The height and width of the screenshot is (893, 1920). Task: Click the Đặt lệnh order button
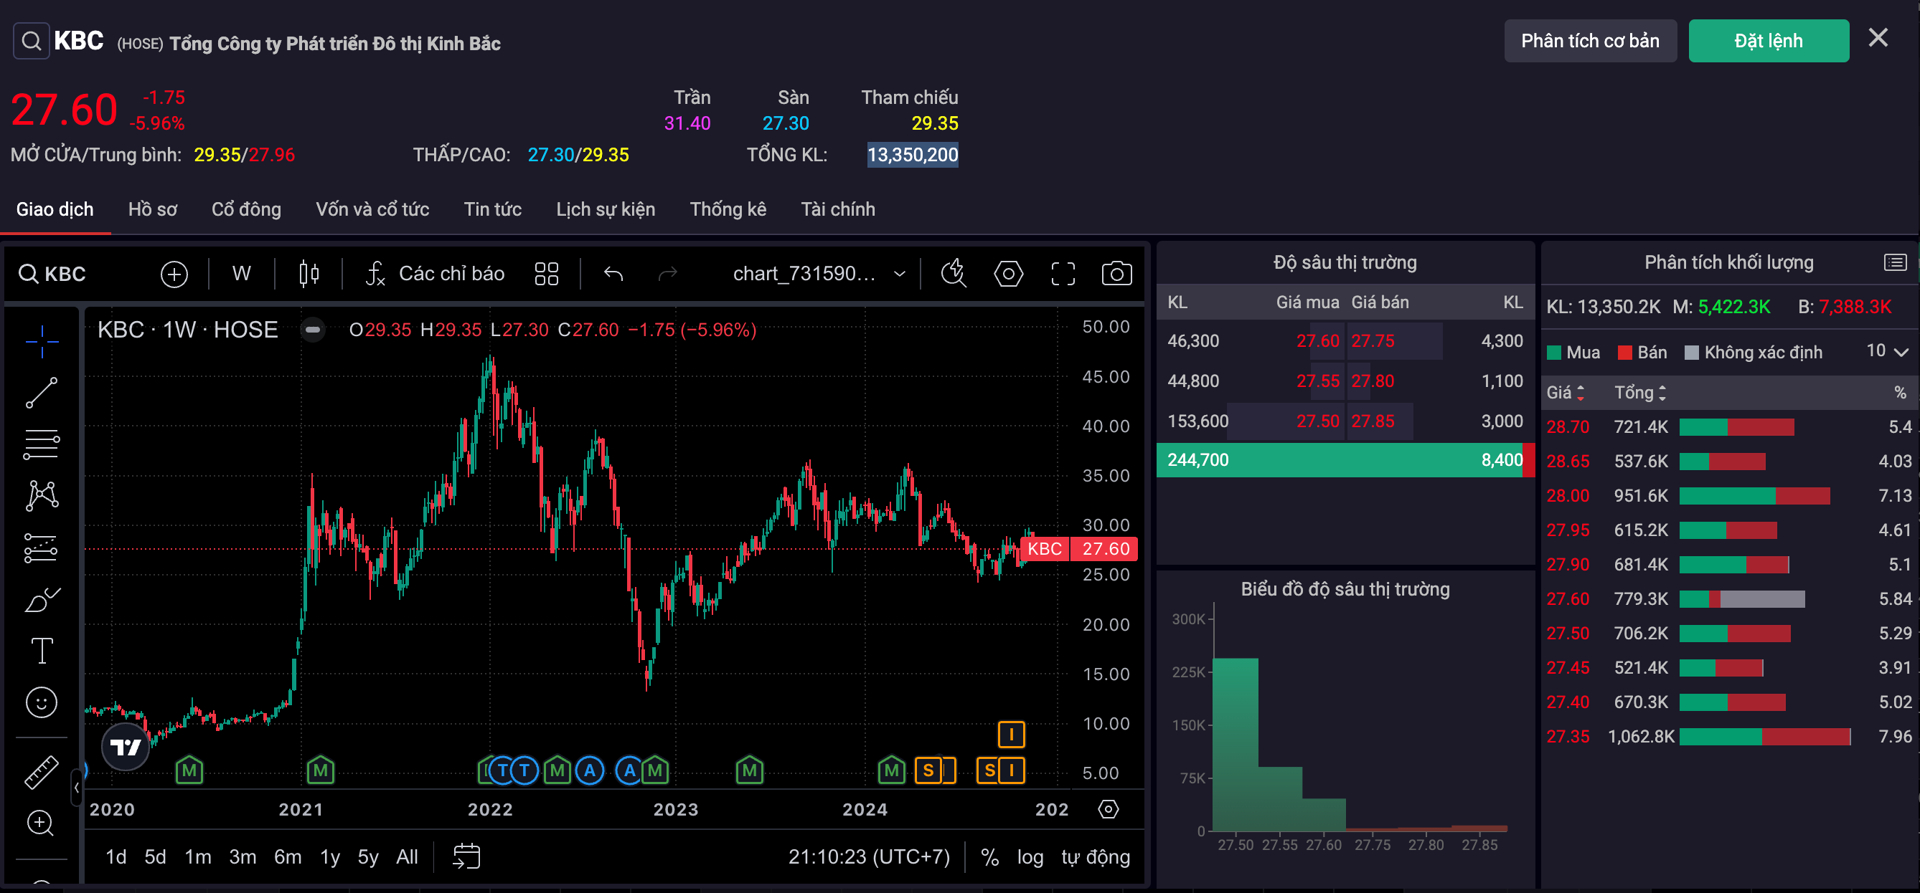coord(1768,41)
